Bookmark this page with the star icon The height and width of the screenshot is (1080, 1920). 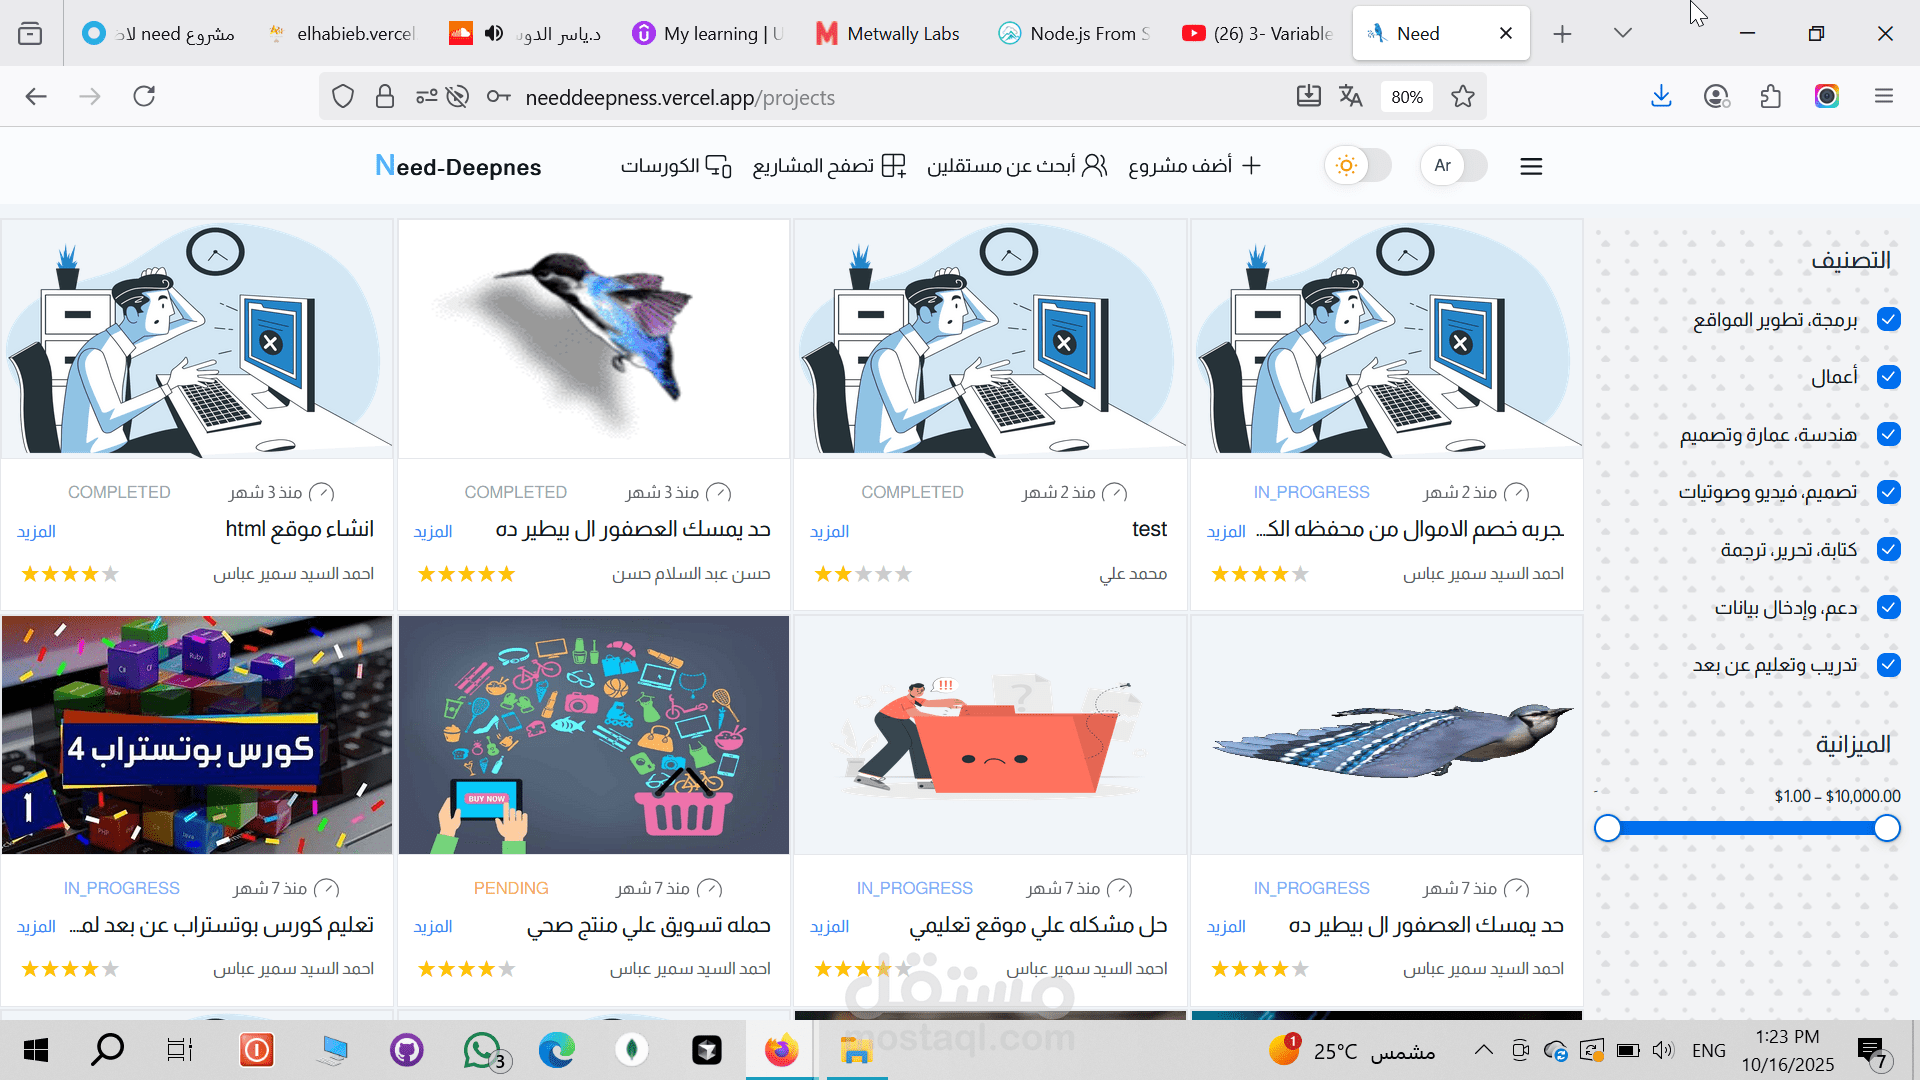pos(1463,96)
